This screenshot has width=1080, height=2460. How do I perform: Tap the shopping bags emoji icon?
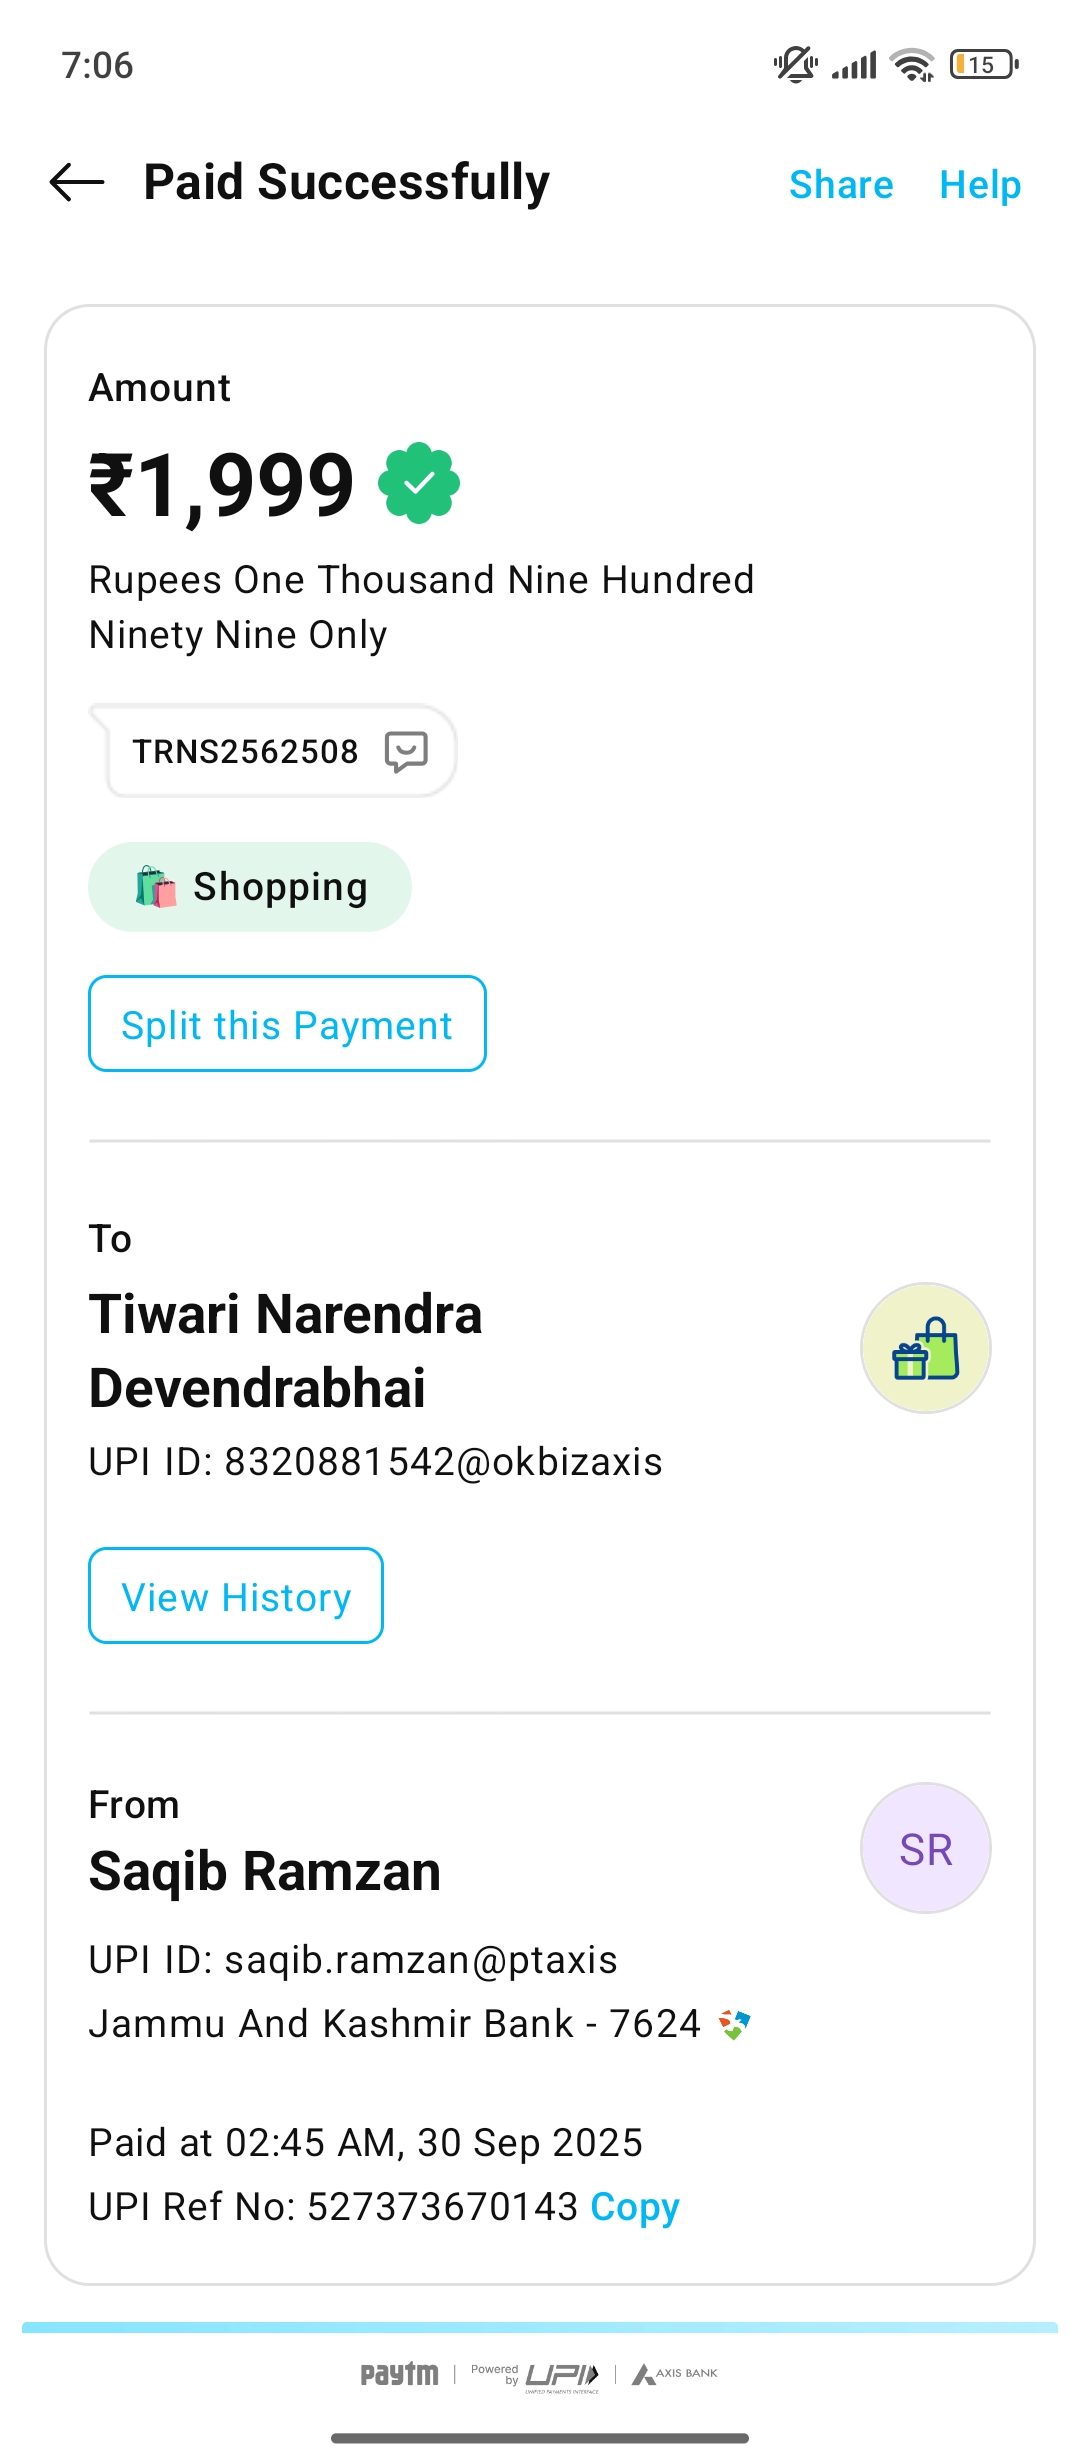pyautogui.click(x=156, y=887)
